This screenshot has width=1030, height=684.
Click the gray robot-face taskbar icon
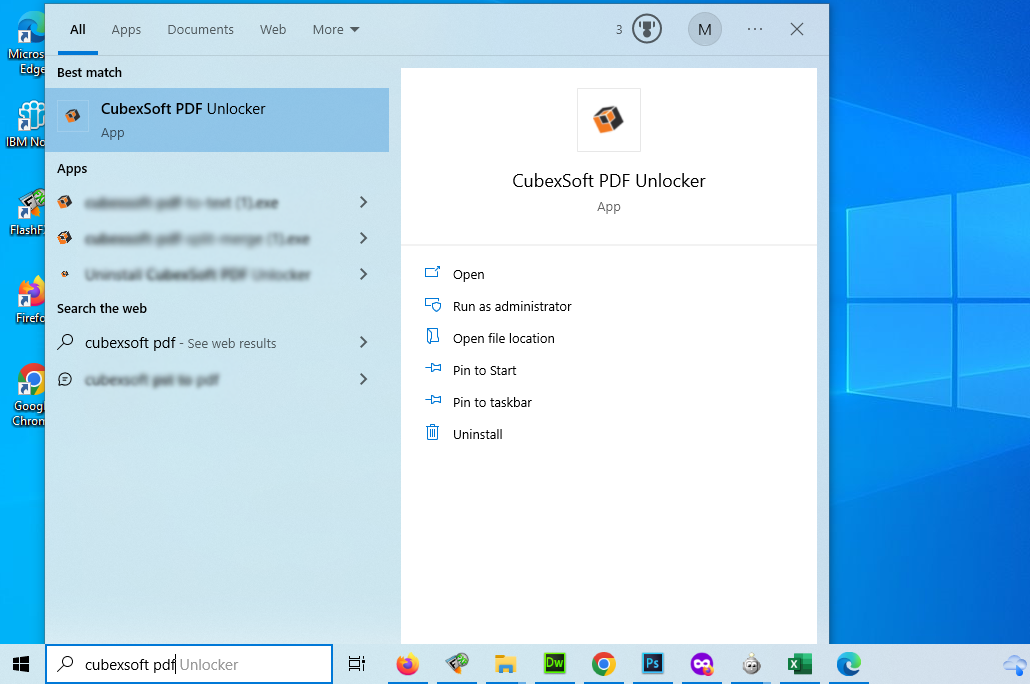[751, 664]
